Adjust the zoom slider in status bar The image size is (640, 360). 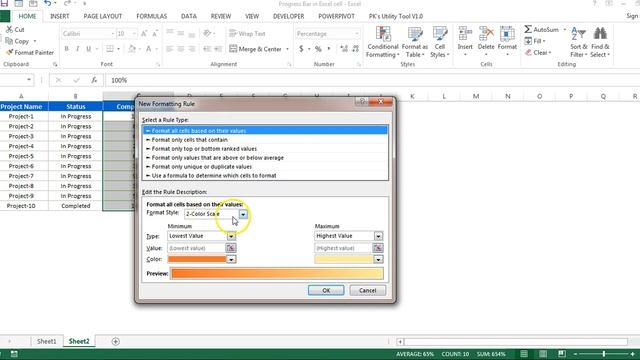(604, 354)
